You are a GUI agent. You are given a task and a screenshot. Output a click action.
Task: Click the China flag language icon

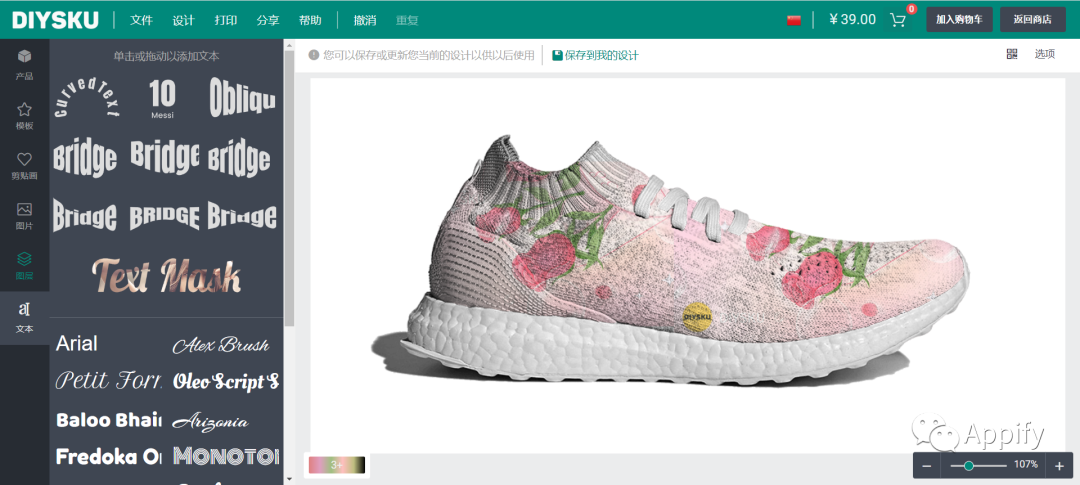pyautogui.click(x=793, y=20)
